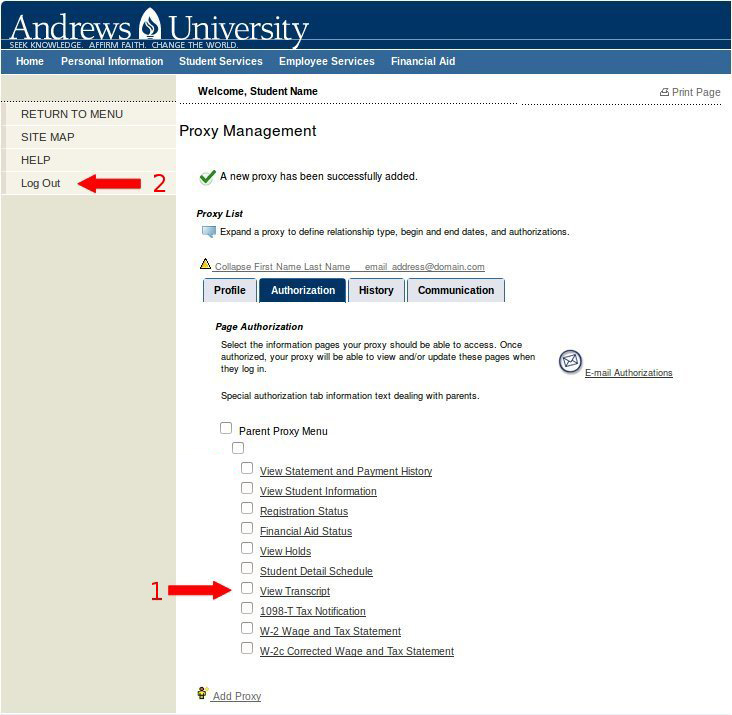Click 'A new proxy has been successfully added' message
This screenshot has width=732, height=715.
(x=319, y=176)
